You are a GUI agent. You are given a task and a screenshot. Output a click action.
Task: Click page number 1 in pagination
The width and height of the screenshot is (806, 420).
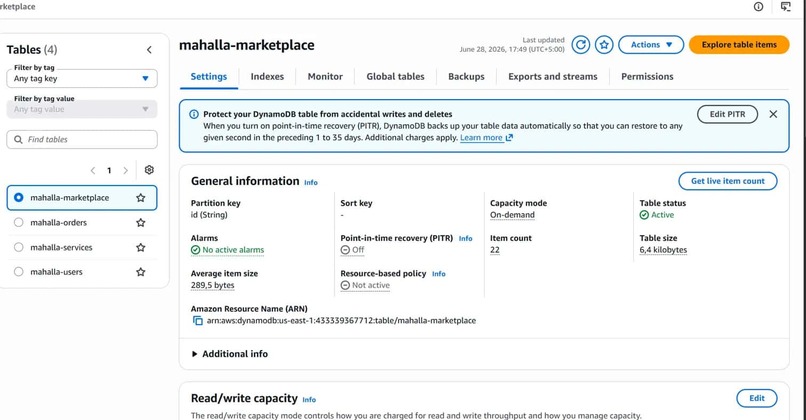tap(109, 170)
